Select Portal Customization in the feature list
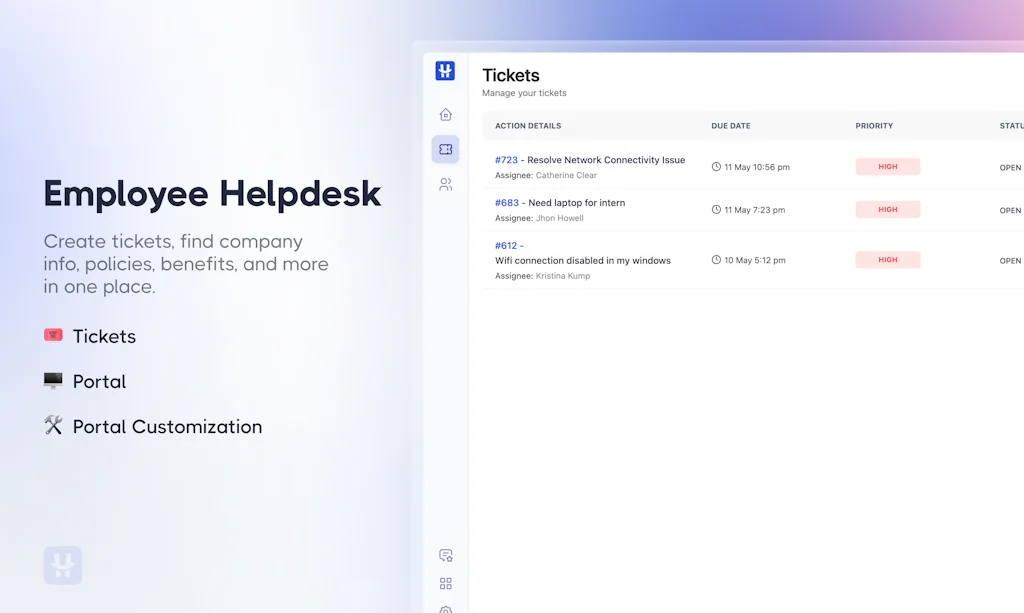Image resolution: width=1024 pixels, height=613 pixels. (167, 426)
